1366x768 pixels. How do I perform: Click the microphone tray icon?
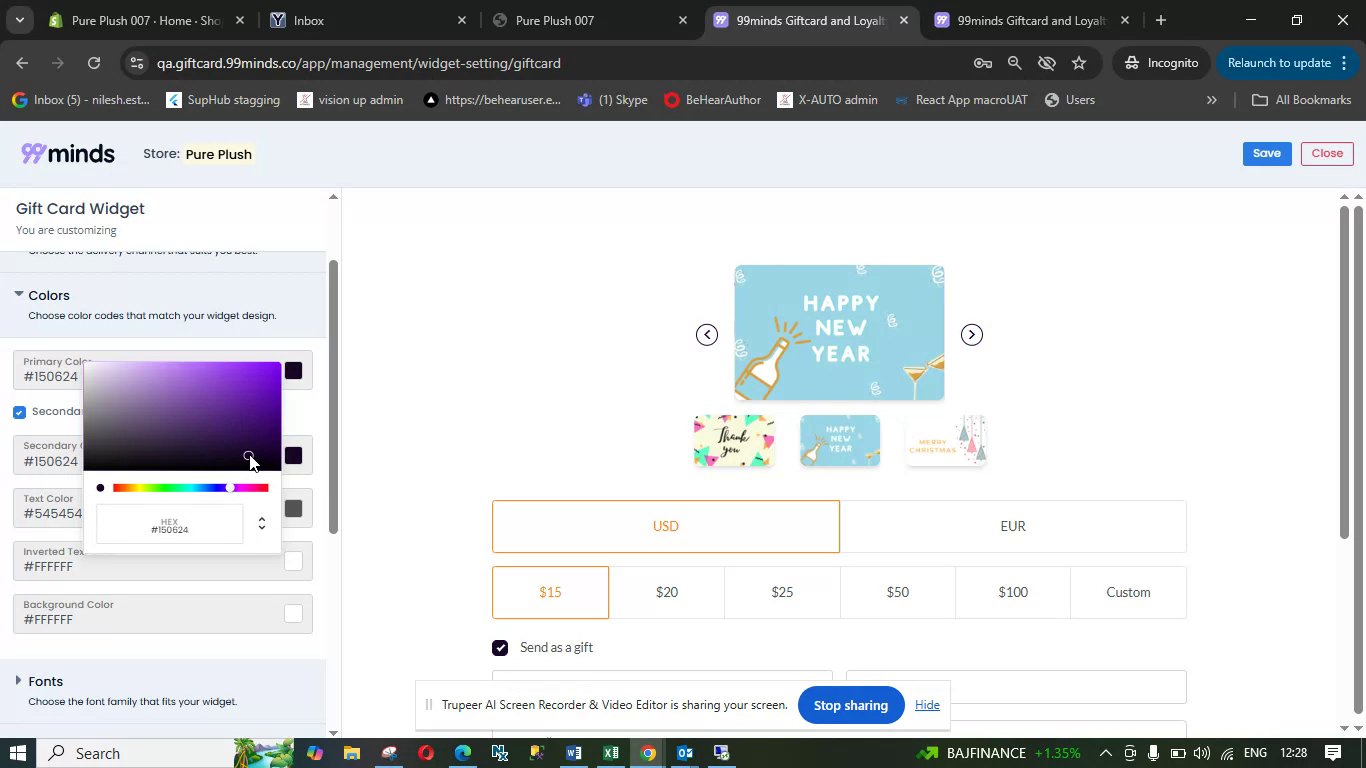[1153, 753]
